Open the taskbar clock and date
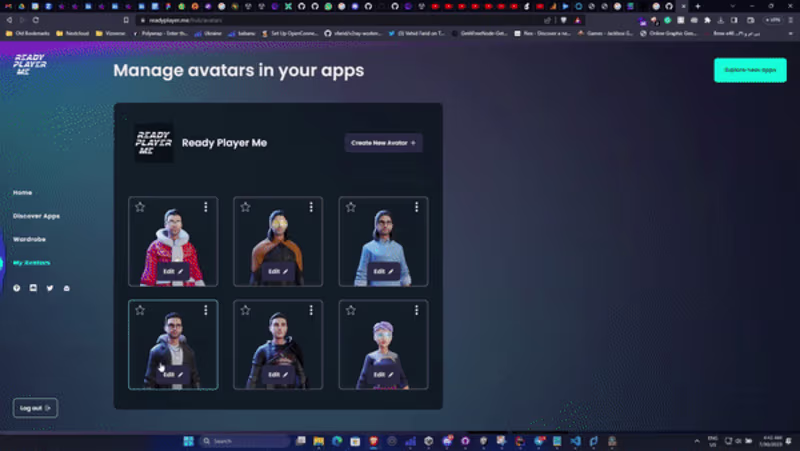 point(770,441)
